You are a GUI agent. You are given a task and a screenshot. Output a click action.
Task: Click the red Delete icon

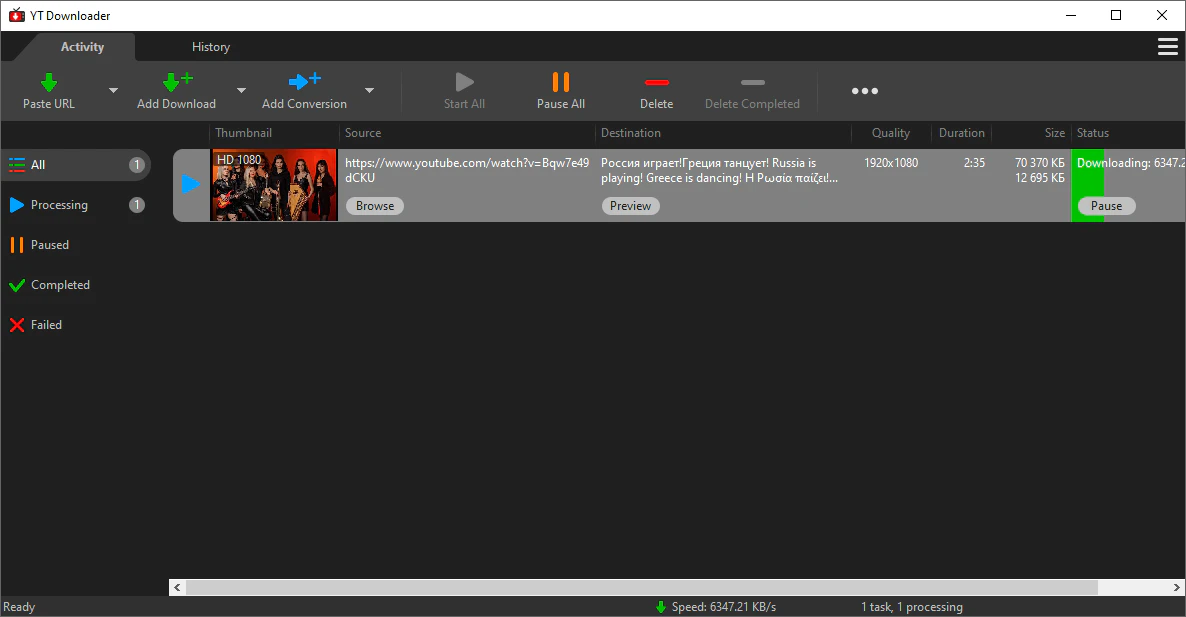click(x=656, y=83)
